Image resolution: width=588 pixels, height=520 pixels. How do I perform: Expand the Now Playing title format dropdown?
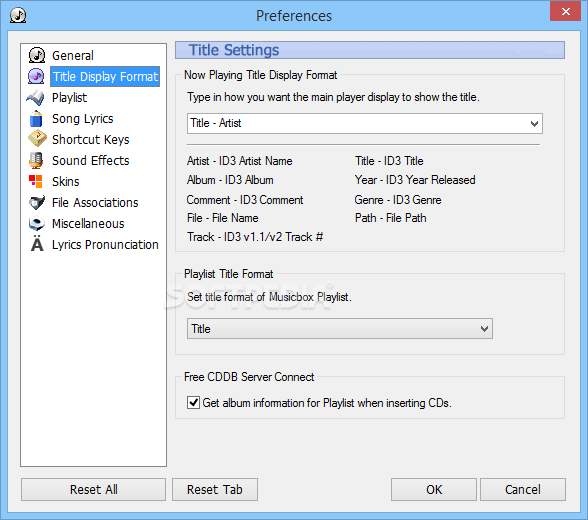(x=534, y=123)
